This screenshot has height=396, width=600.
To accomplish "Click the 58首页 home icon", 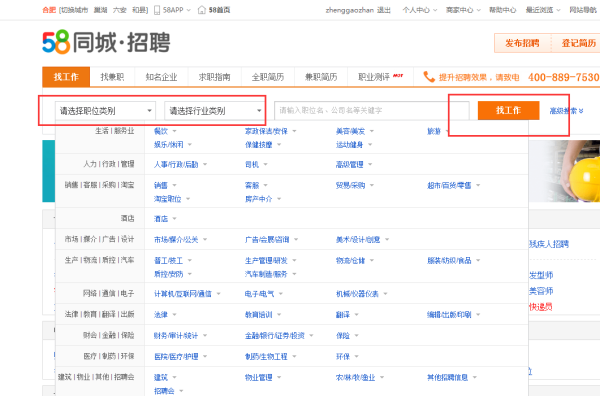I will coord(202,10).
